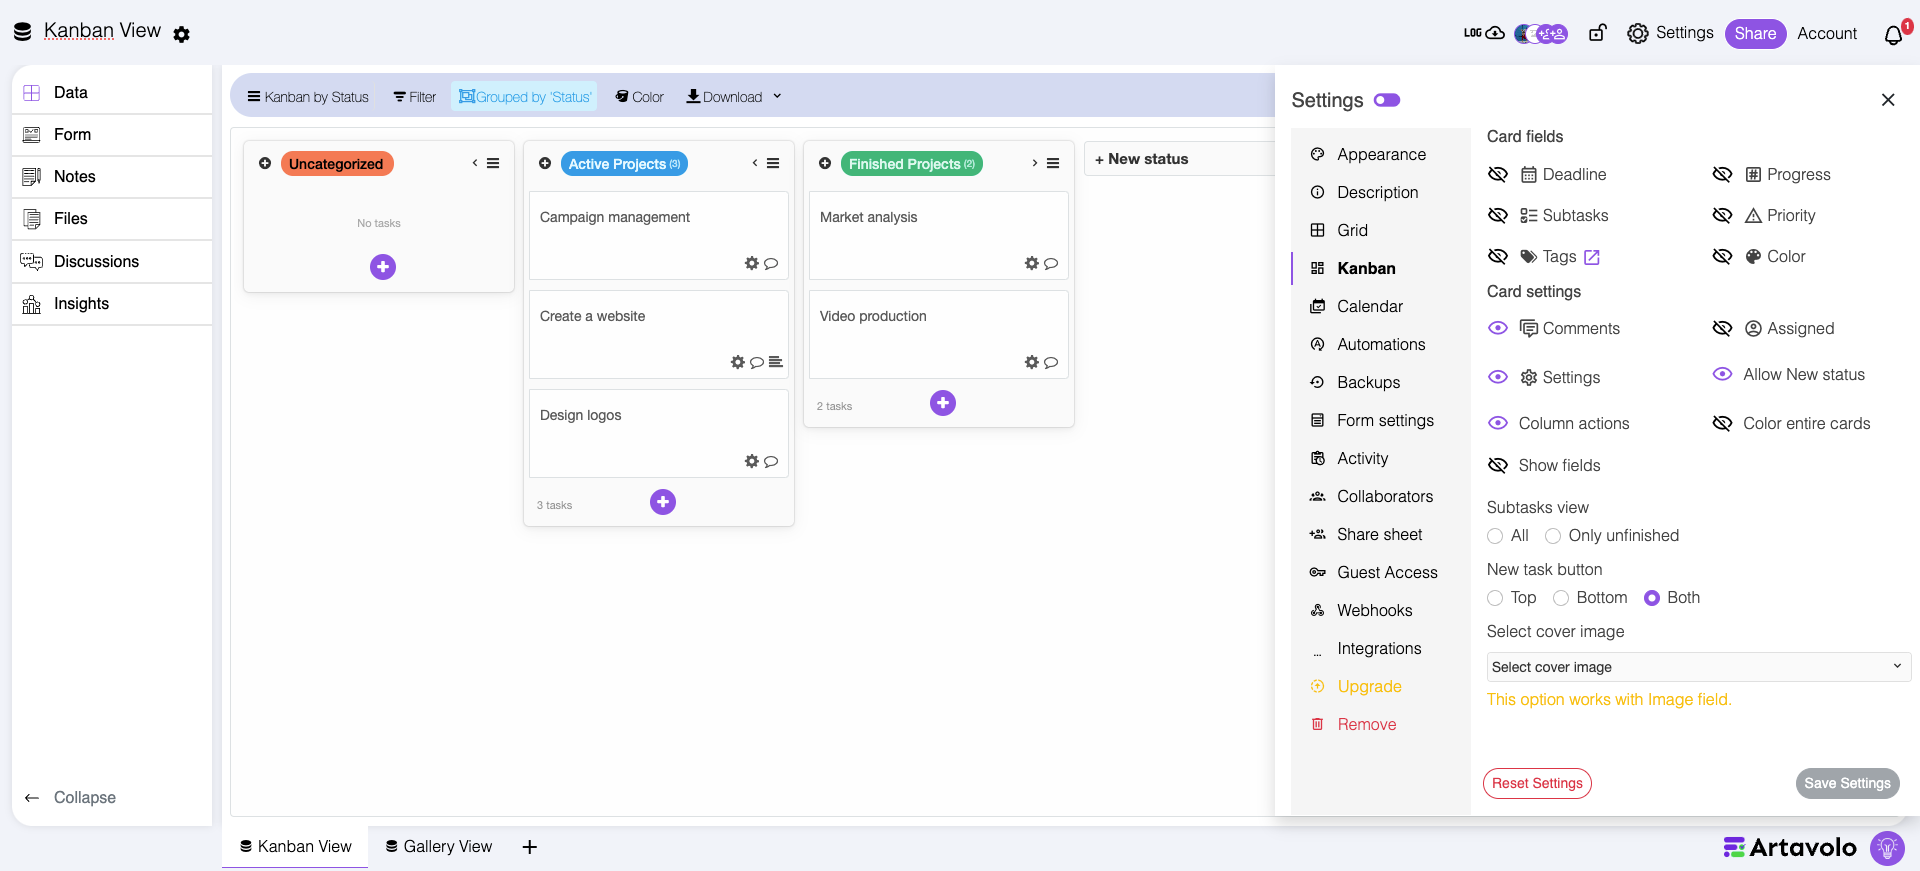Open comments on Campaign management card
1920x871 pixels.
coord(771,264)
